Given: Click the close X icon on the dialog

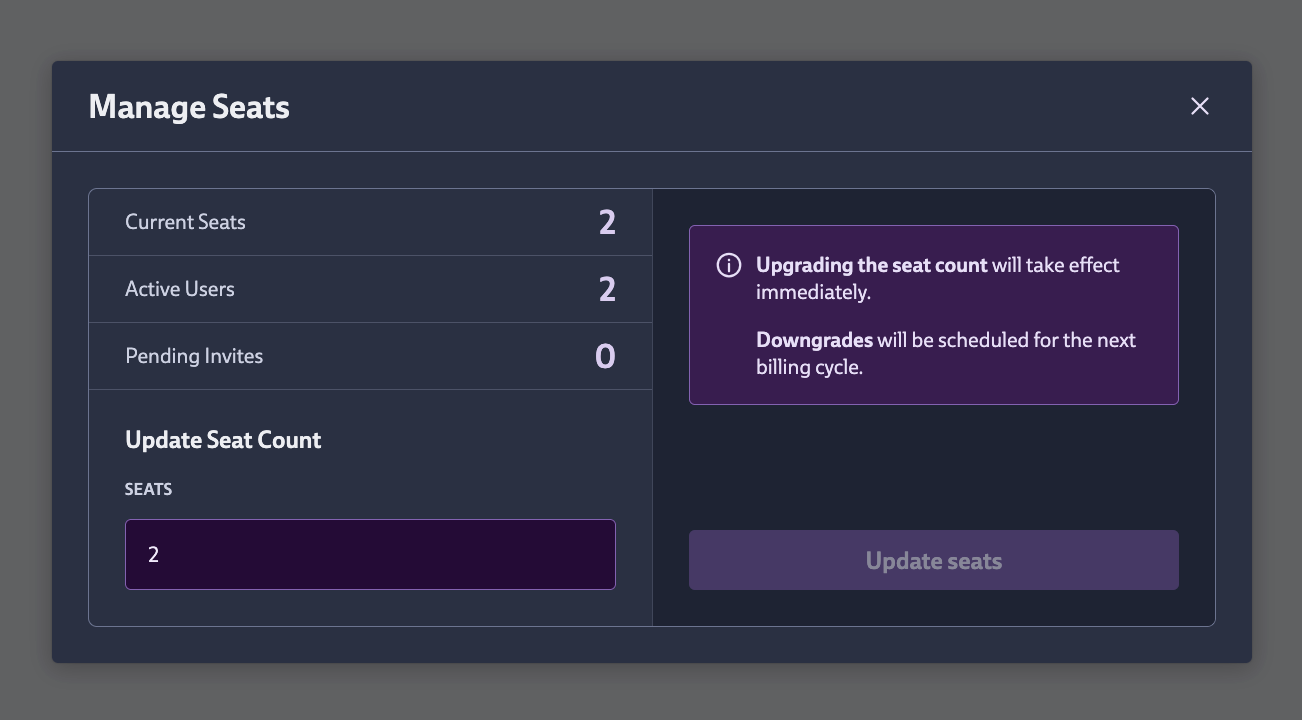Looking at the screenshot, I should (x=1199, y=106).
